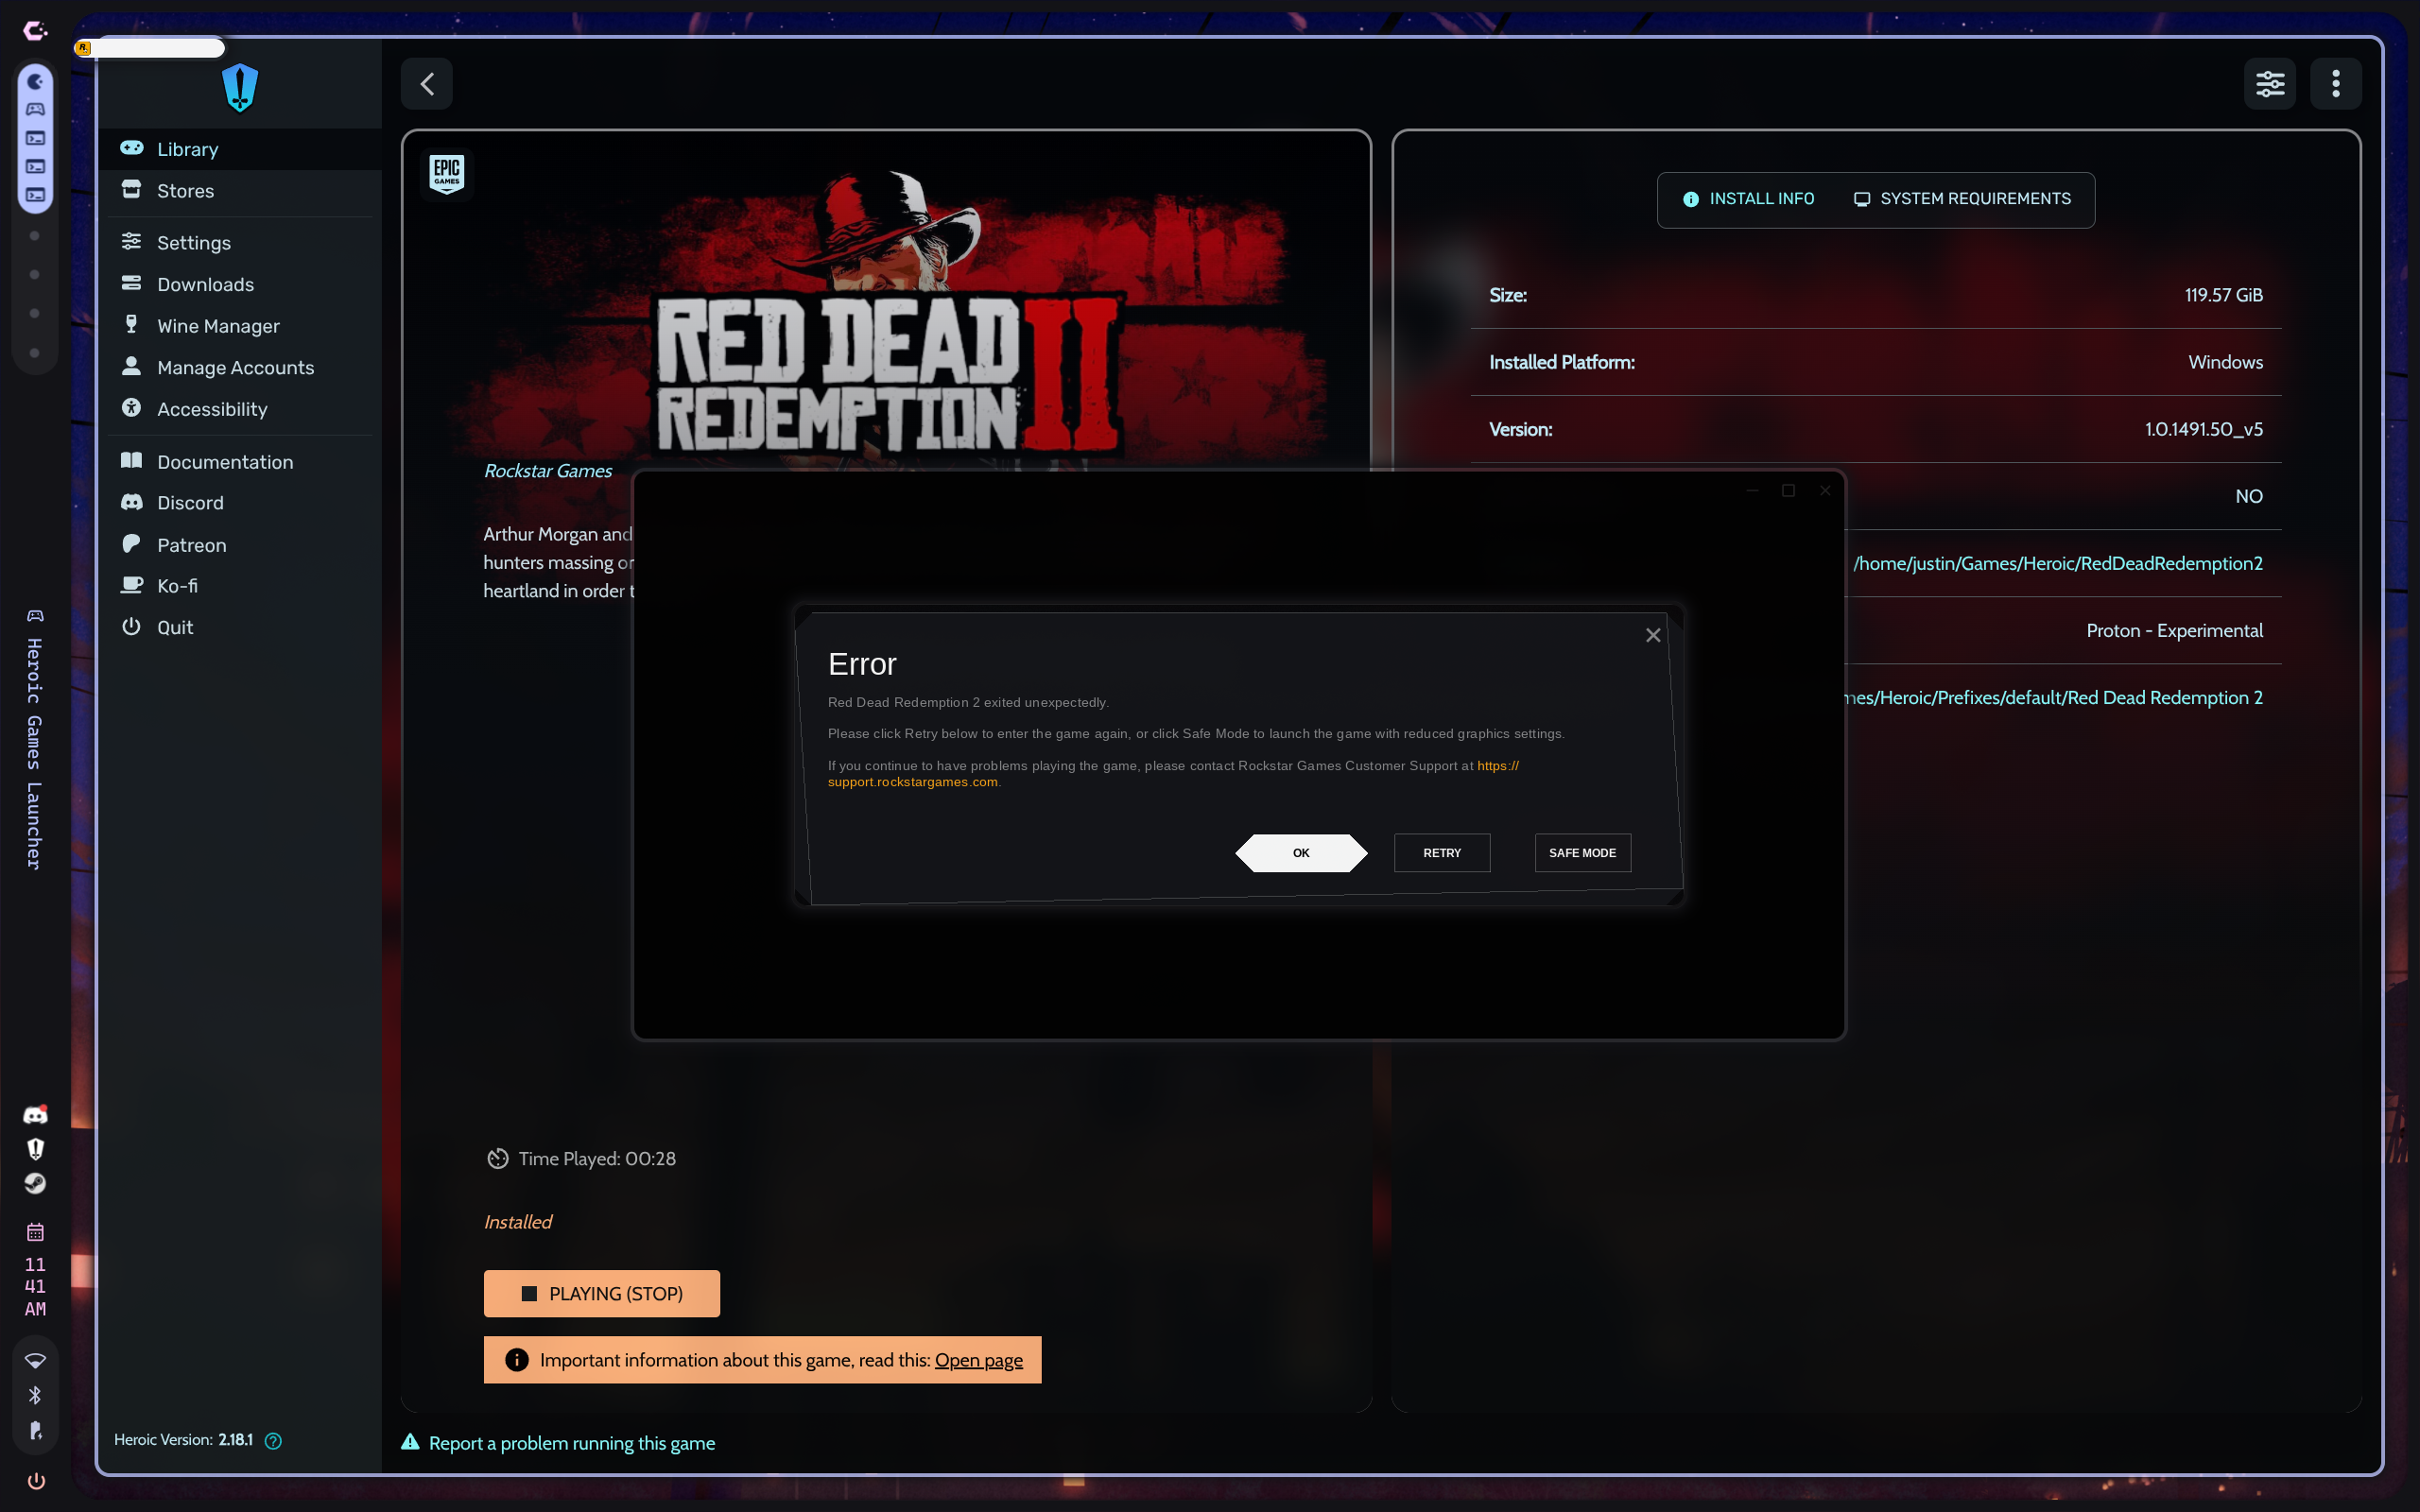Launch the game in Safe Mode
Viewport: 2420px width, 1512px height.
1582,853
